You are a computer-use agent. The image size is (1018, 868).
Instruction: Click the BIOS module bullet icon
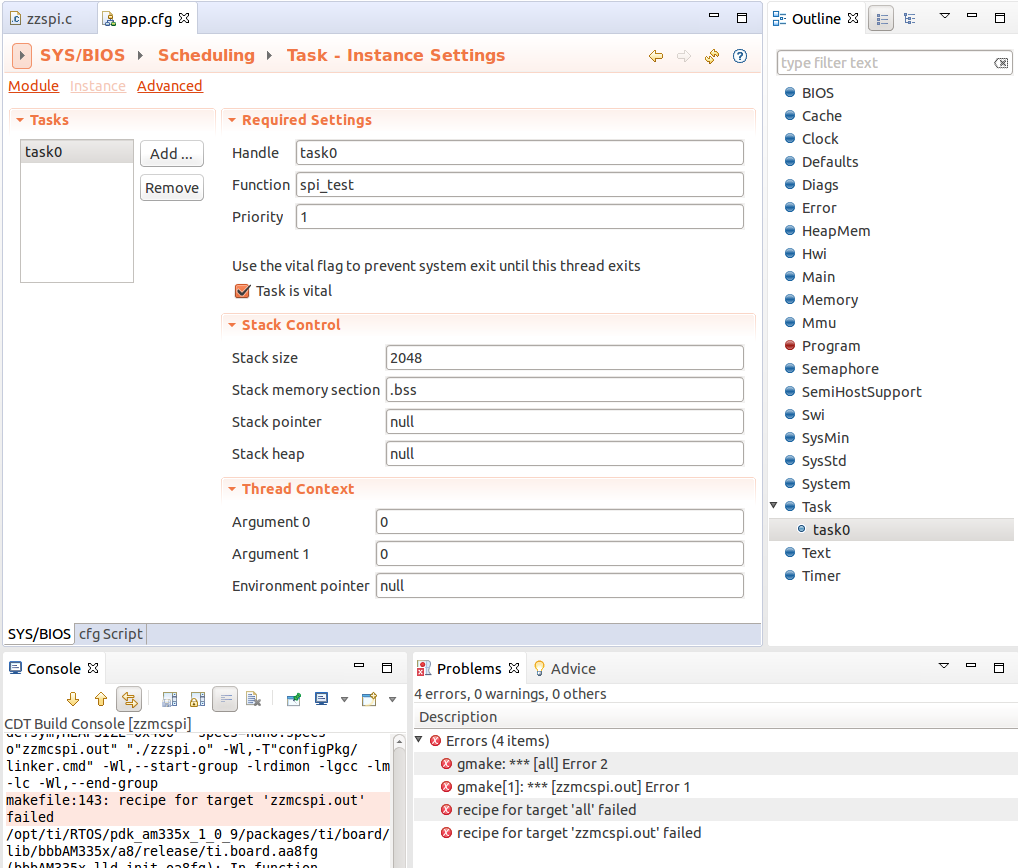(789, 92)
